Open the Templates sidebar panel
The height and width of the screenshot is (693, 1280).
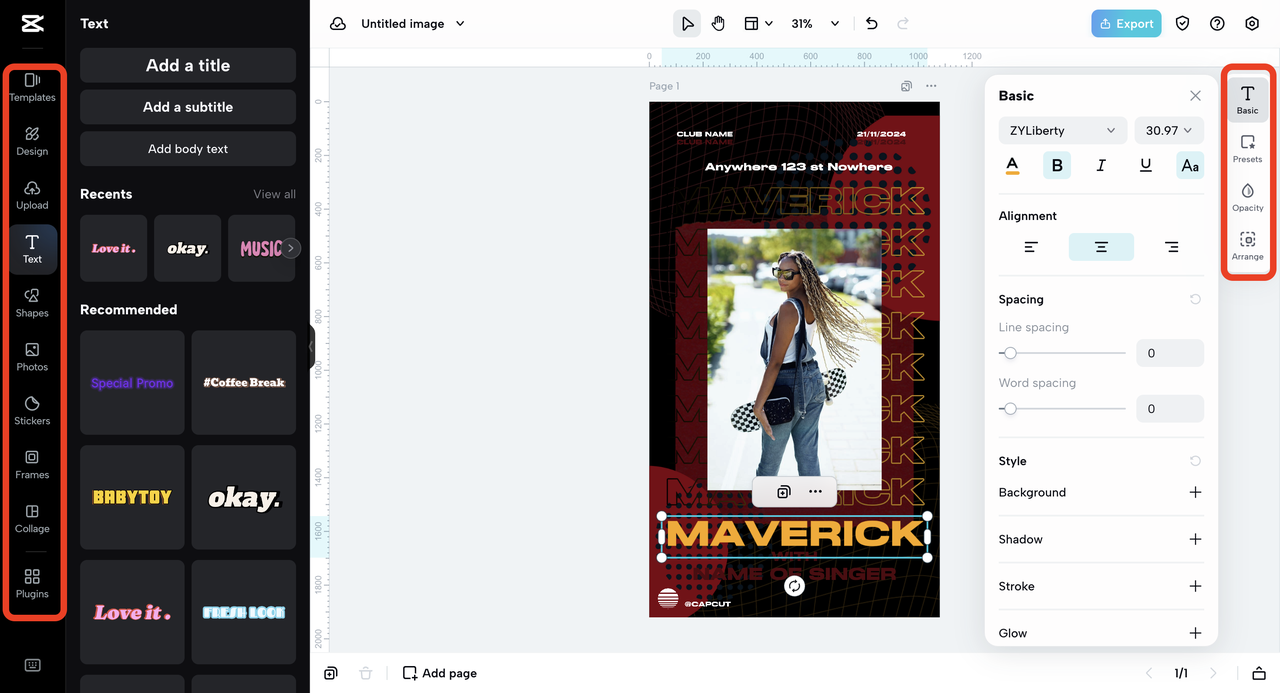coord(32,87)
